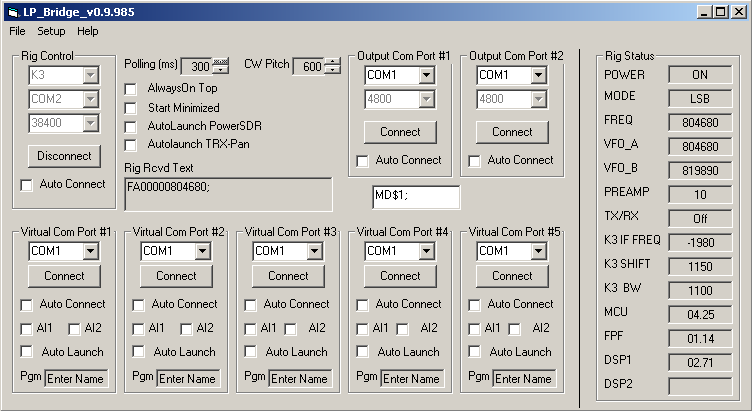
Task: Open the File menu
Action: pos(17,31)
